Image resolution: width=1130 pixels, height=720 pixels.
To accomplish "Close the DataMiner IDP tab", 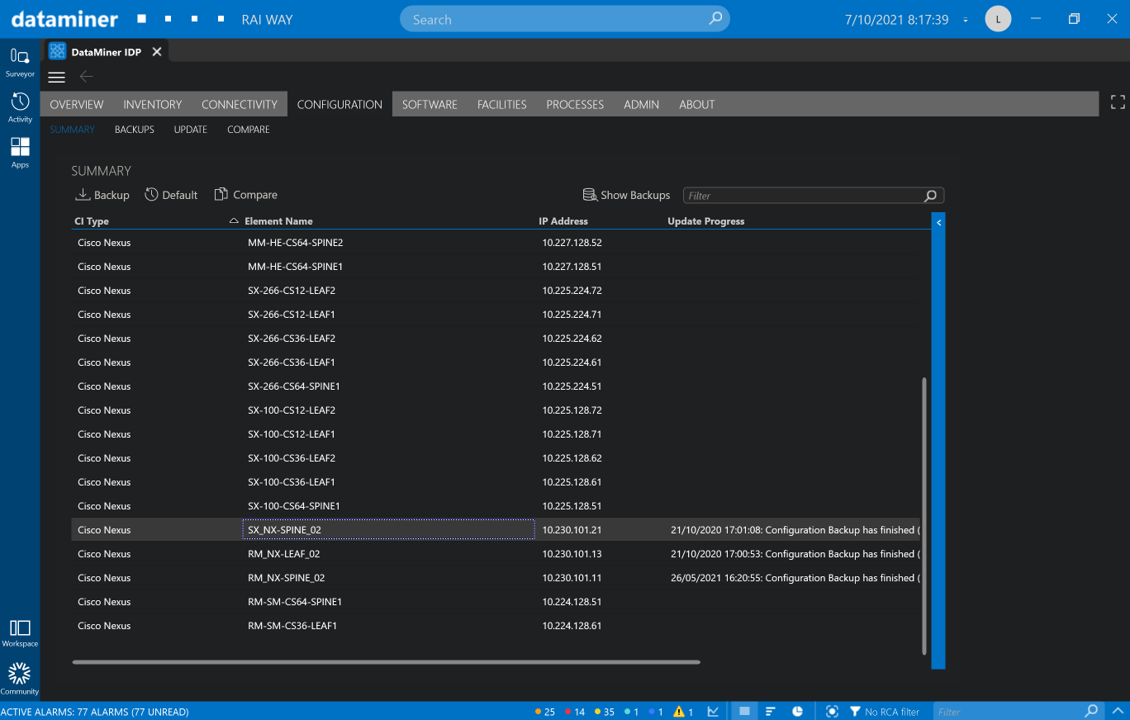I will (x=156, y=52).
